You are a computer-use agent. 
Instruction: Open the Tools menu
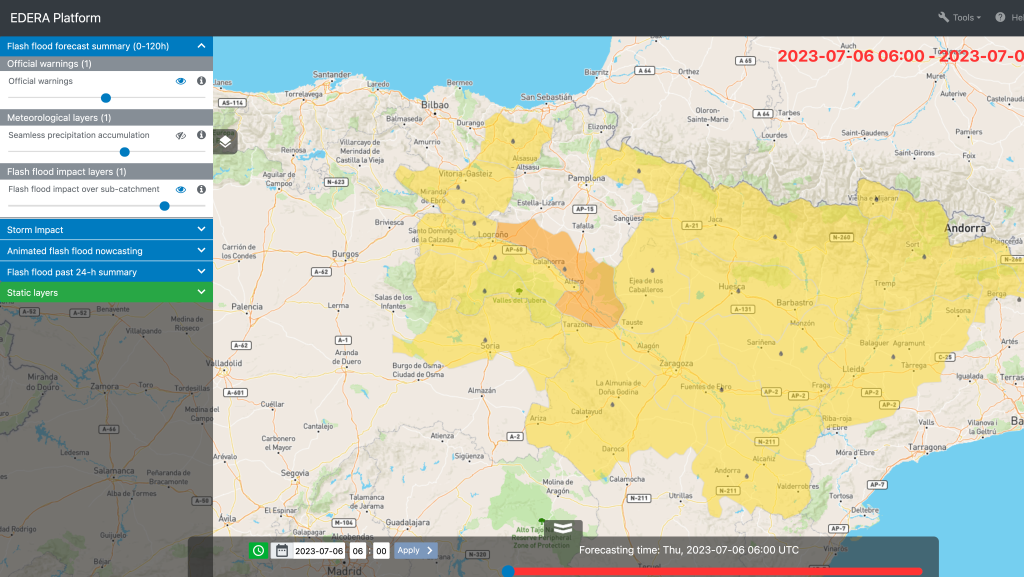959,17
